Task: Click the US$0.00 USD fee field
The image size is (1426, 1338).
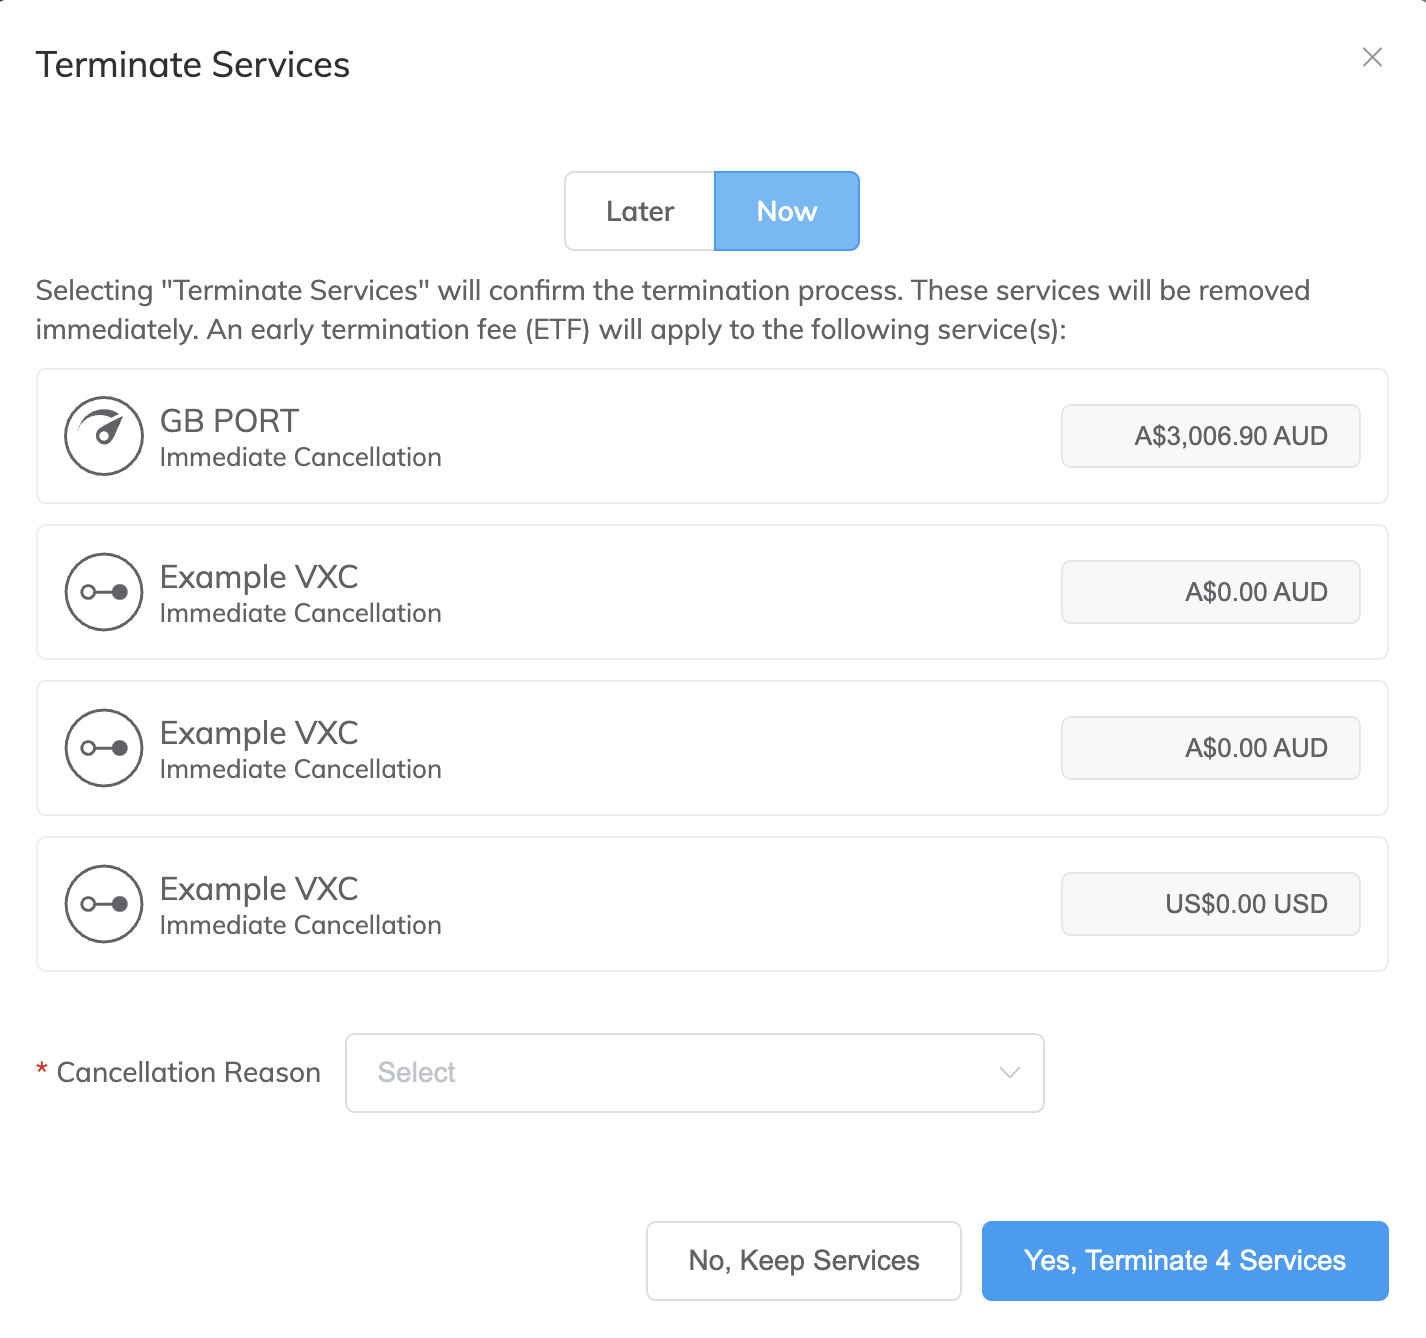Action: coord(1211,904)
